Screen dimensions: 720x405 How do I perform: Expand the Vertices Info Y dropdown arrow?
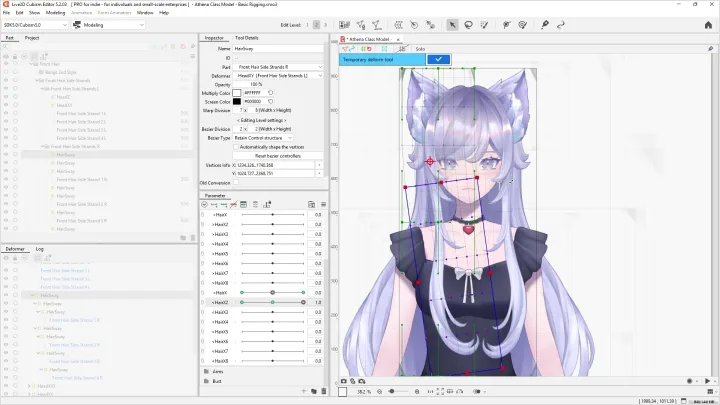319,174
